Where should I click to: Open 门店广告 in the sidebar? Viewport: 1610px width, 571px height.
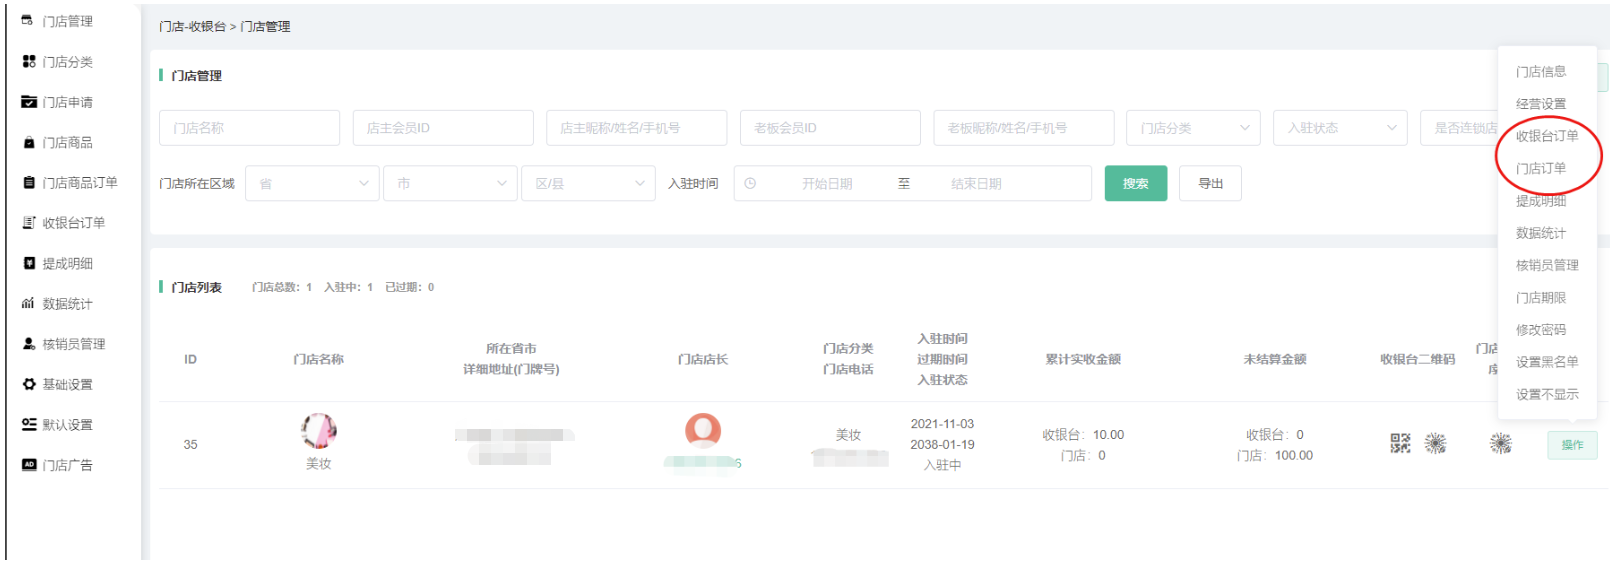click(x=67, y=465)
